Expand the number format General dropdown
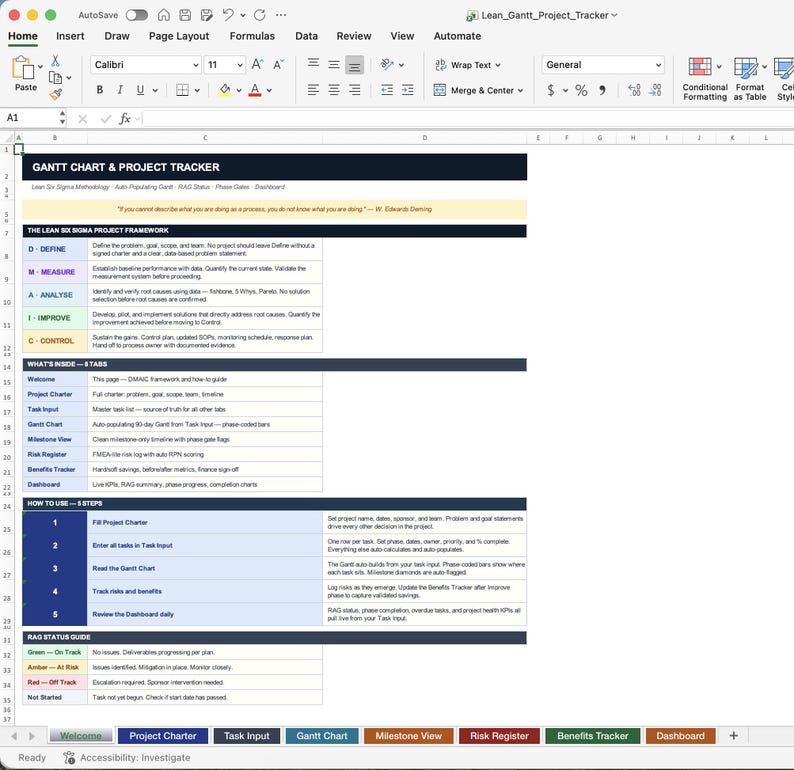This screenshot has height=770, width=794. (658, 65)
